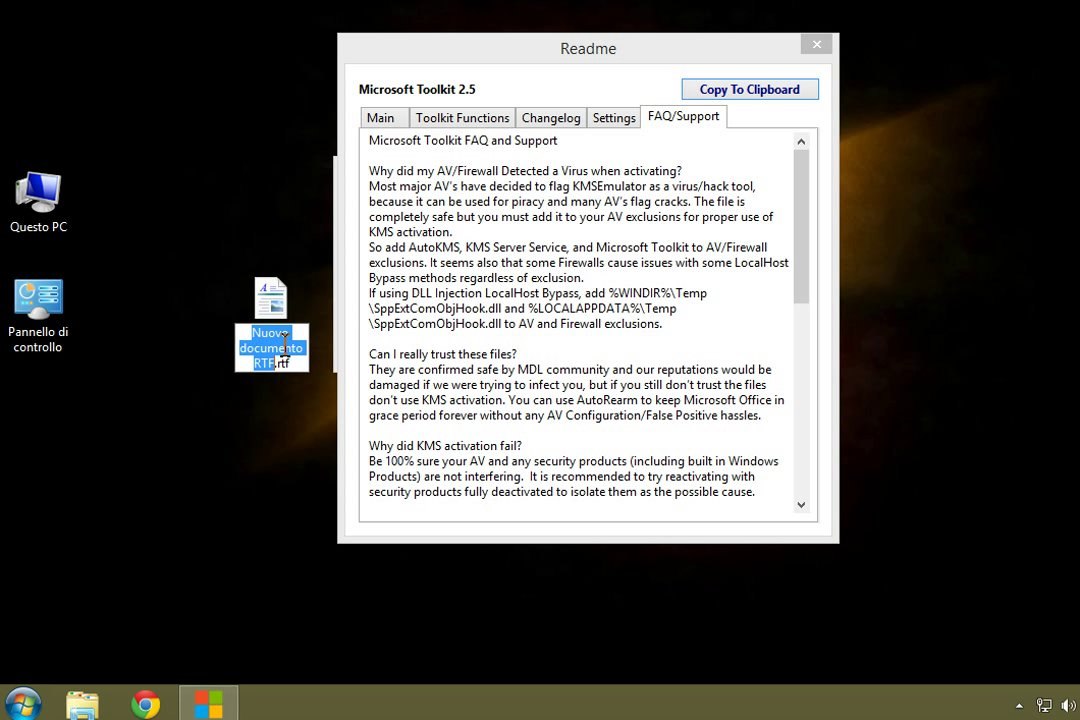Click the Copy To Clipboard button
Image resolution: width=1080 pixels, height=720 pixels.
click(750, 89)
